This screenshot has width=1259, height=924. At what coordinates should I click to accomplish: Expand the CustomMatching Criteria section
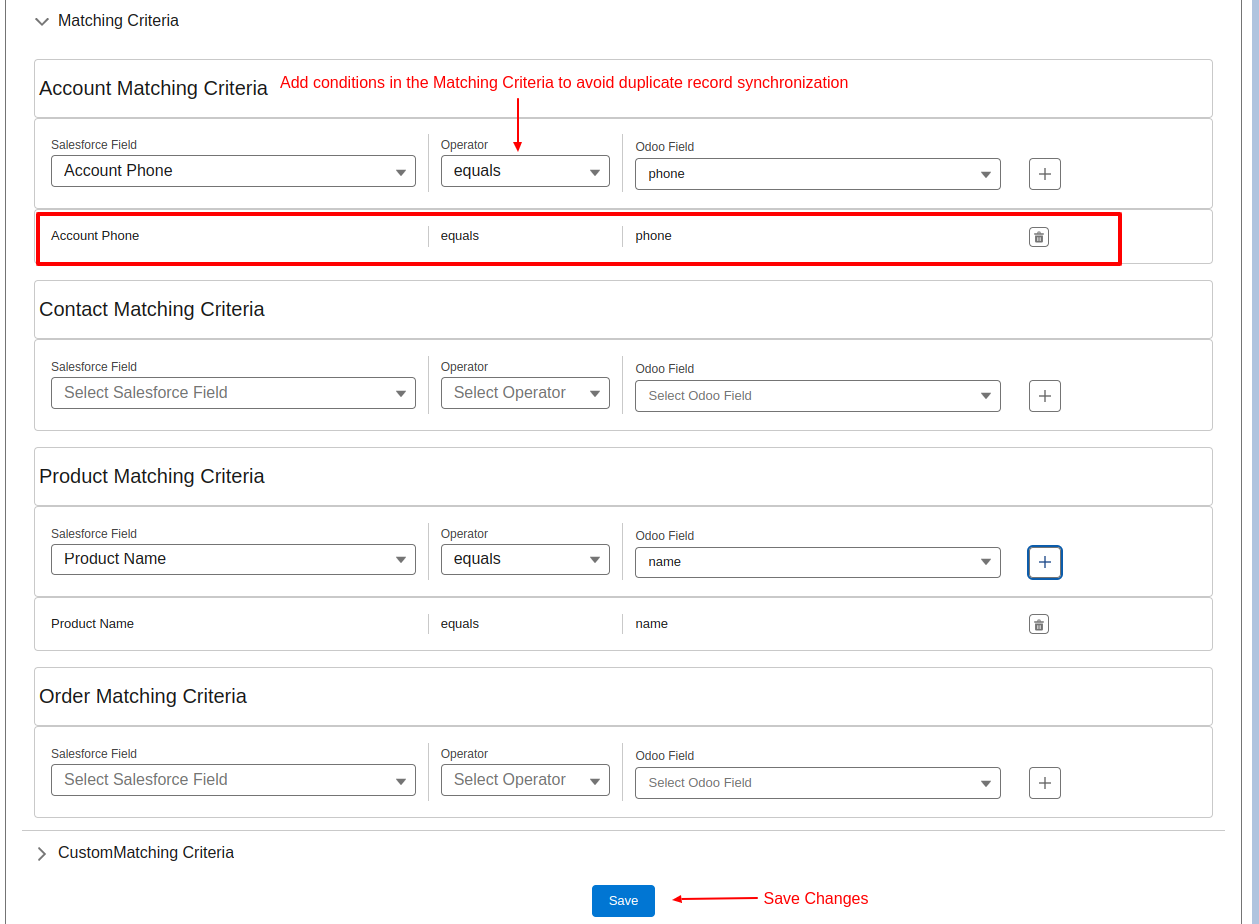[41, 853]
